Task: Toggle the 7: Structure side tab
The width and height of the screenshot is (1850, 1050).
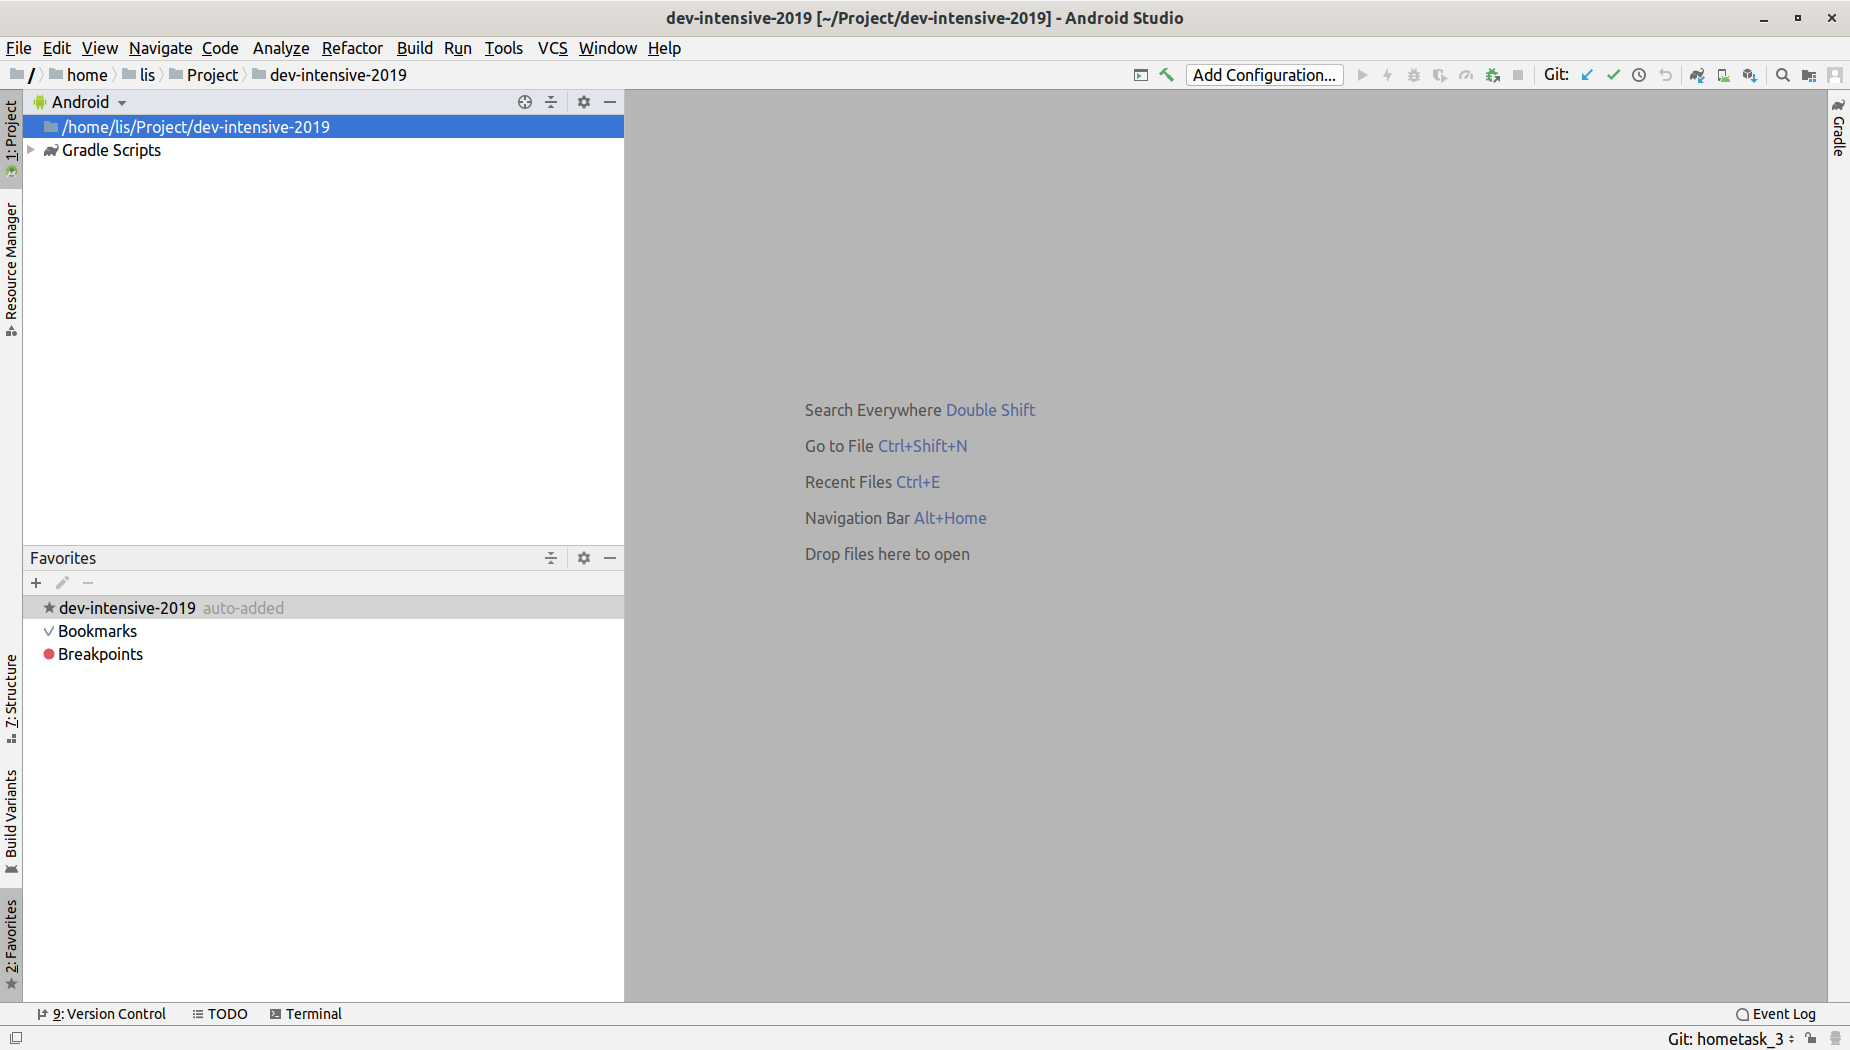Action: [11, 698]
